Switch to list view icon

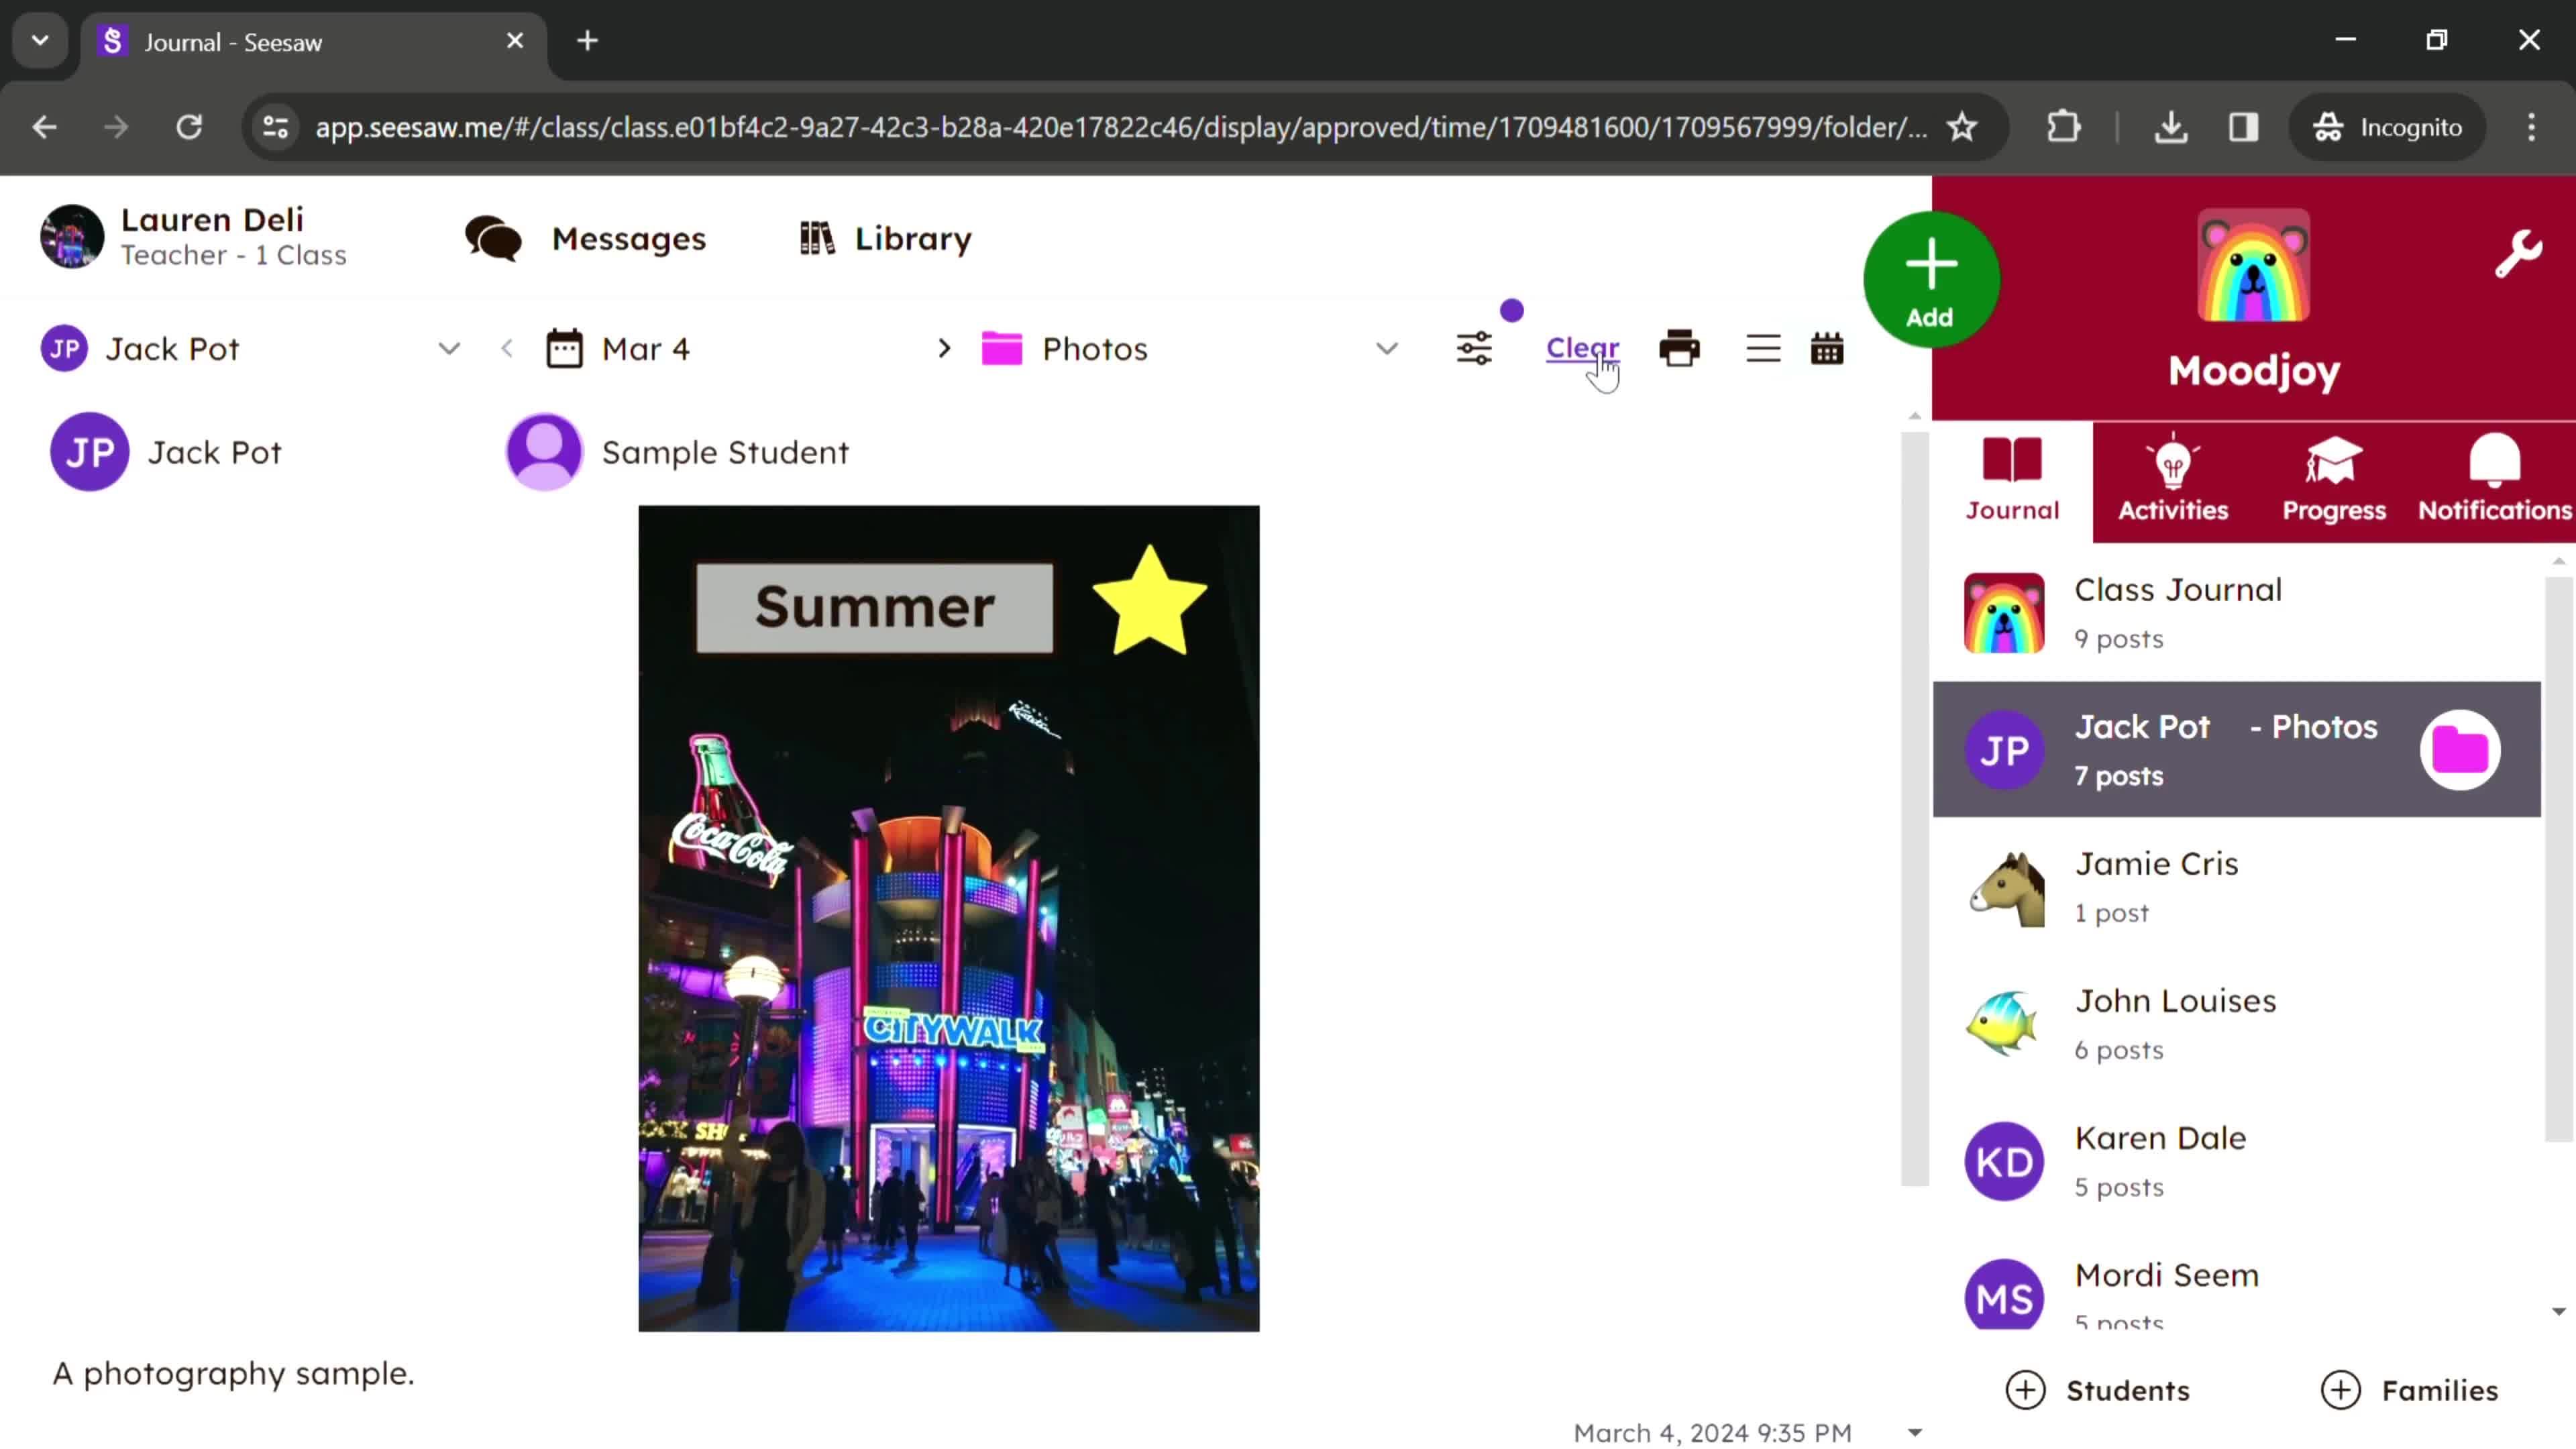tap(1763, 349)
